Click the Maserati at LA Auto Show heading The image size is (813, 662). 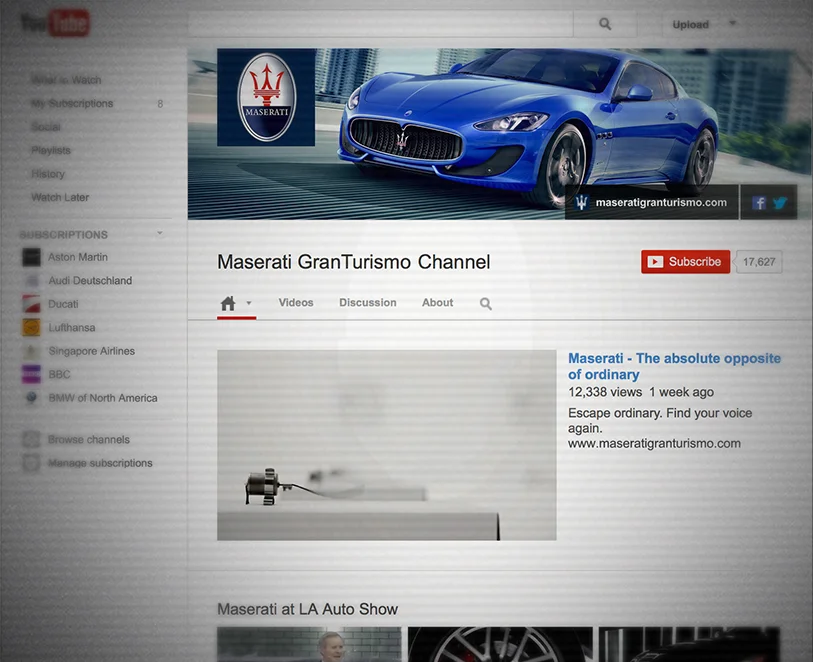[307, 609]
